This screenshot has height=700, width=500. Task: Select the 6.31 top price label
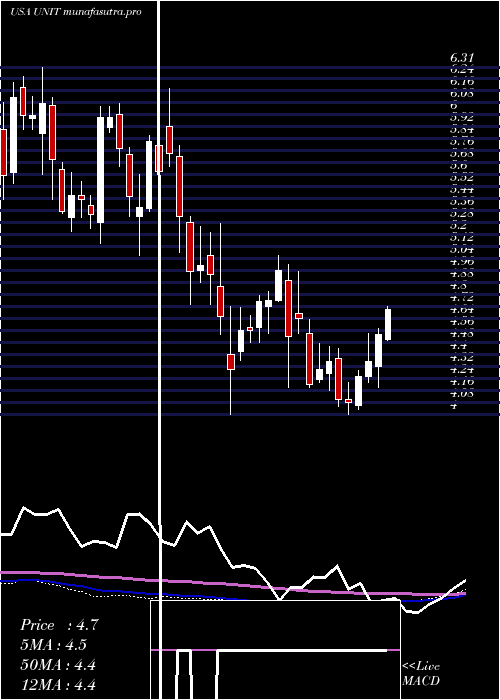tap(462, 58)
